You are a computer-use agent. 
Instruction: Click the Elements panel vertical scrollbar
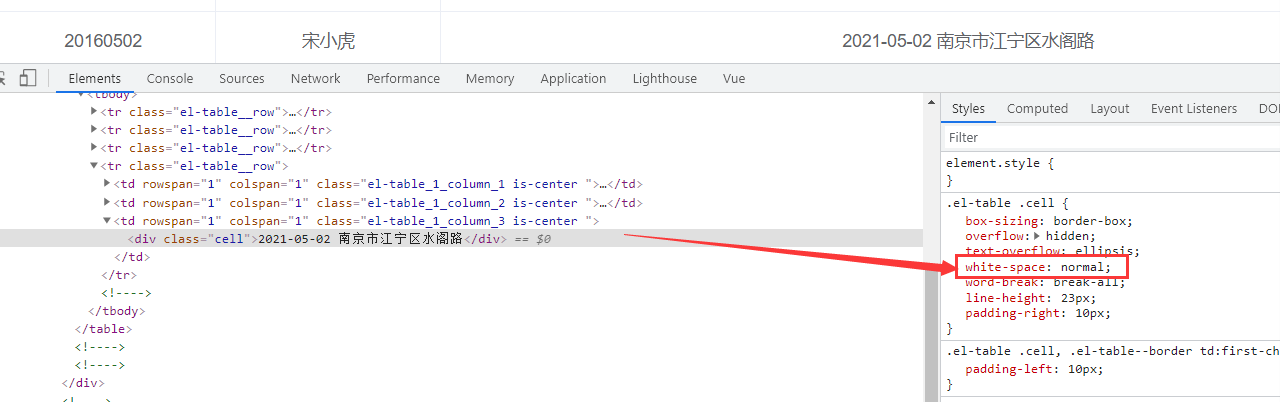tap(931, 247)
